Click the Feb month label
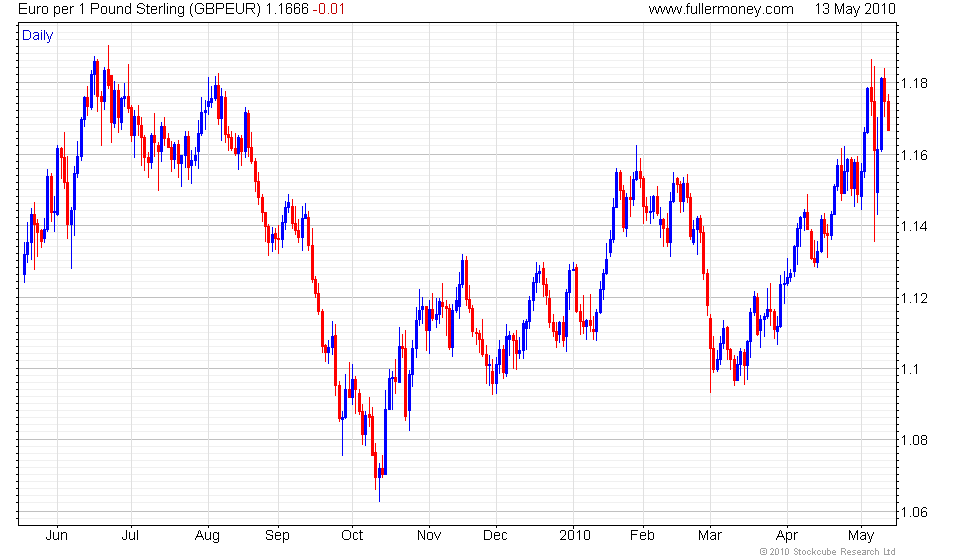 click(x=642, y=536)
